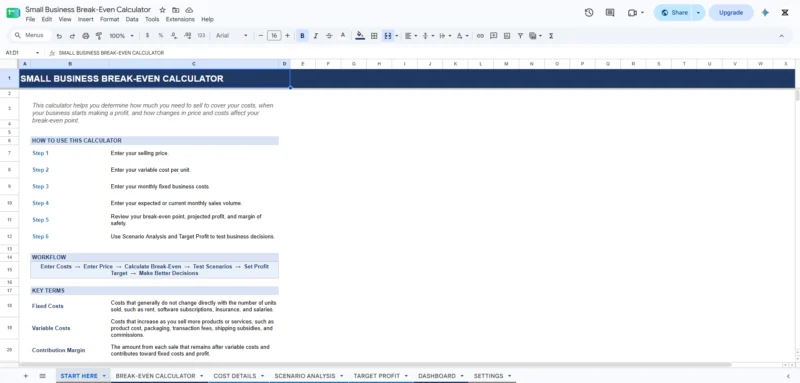Viewport: 800px width, 383px height.
Task: Open Functions sigma icon
Action: tap(551, 36)
